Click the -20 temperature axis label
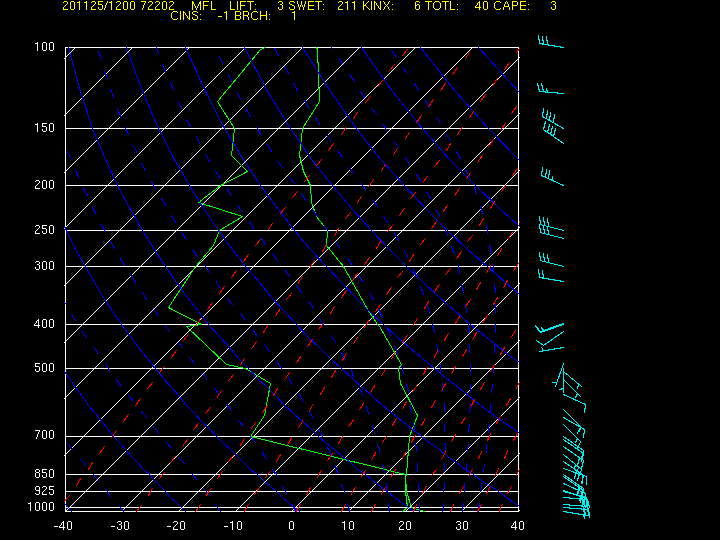Viewport: 720px width, 540px height. [x=177, y=526]
